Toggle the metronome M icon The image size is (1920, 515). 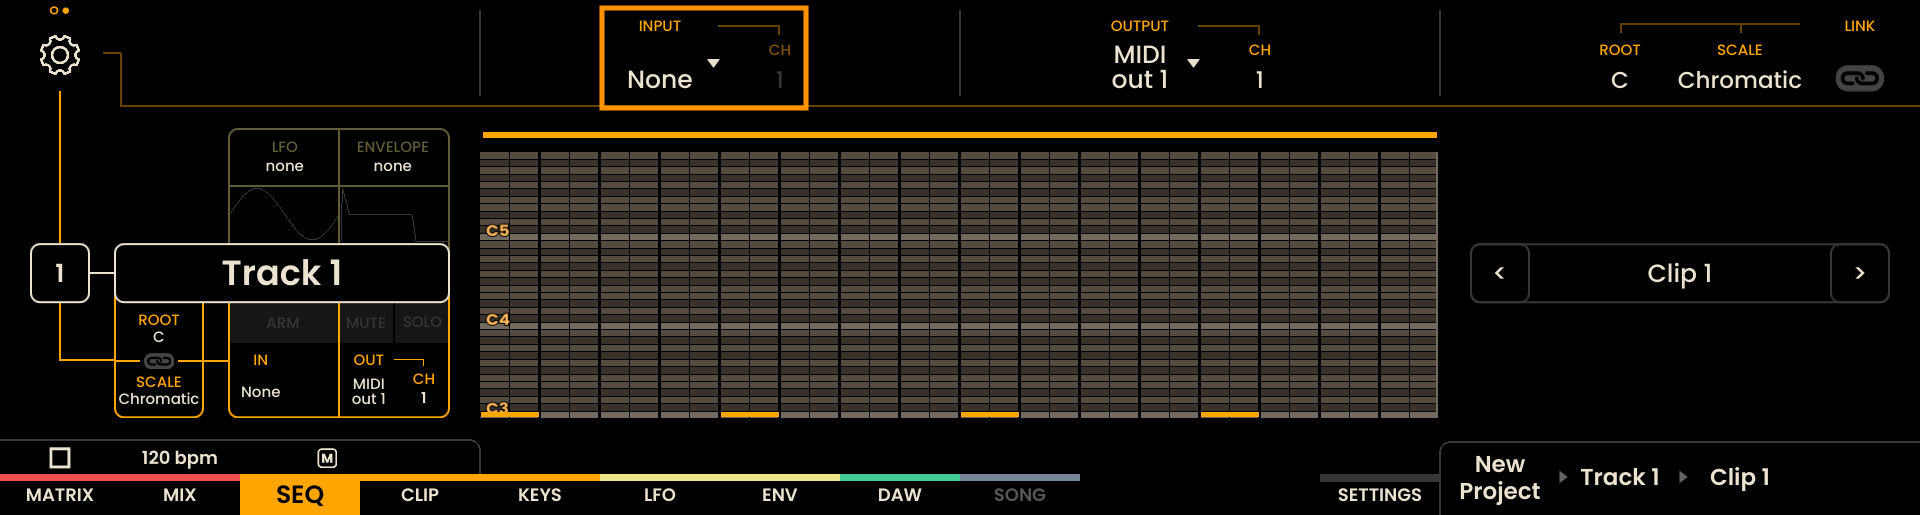[x=327, y=458]
